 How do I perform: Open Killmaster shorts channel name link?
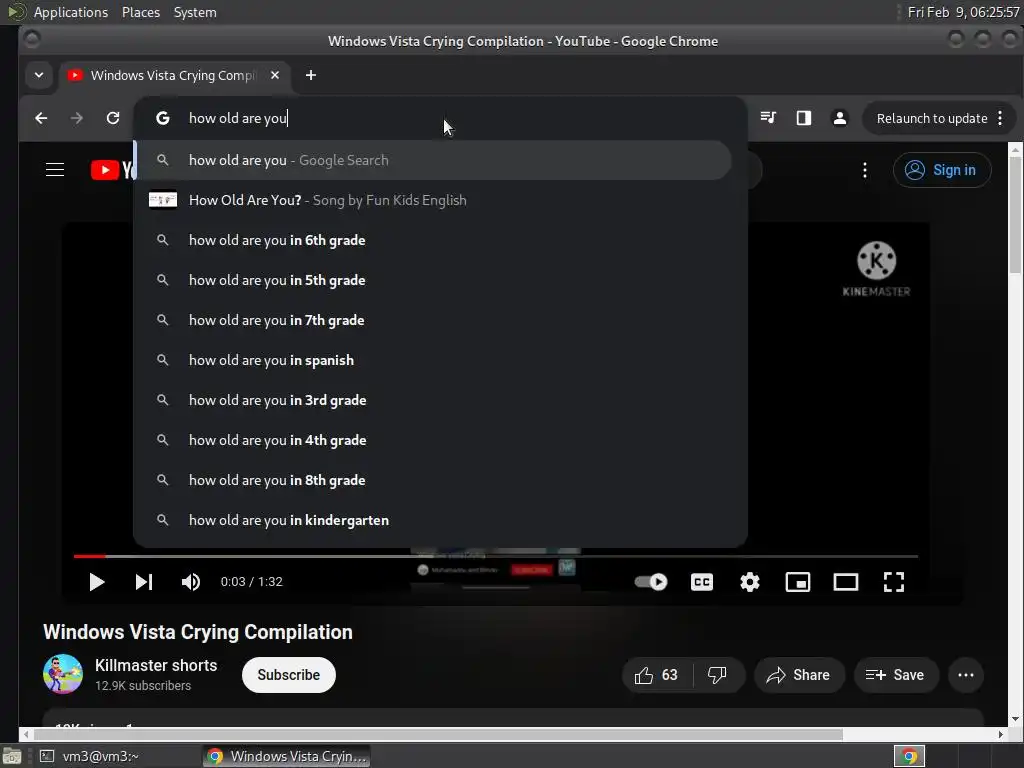[156, 665]
